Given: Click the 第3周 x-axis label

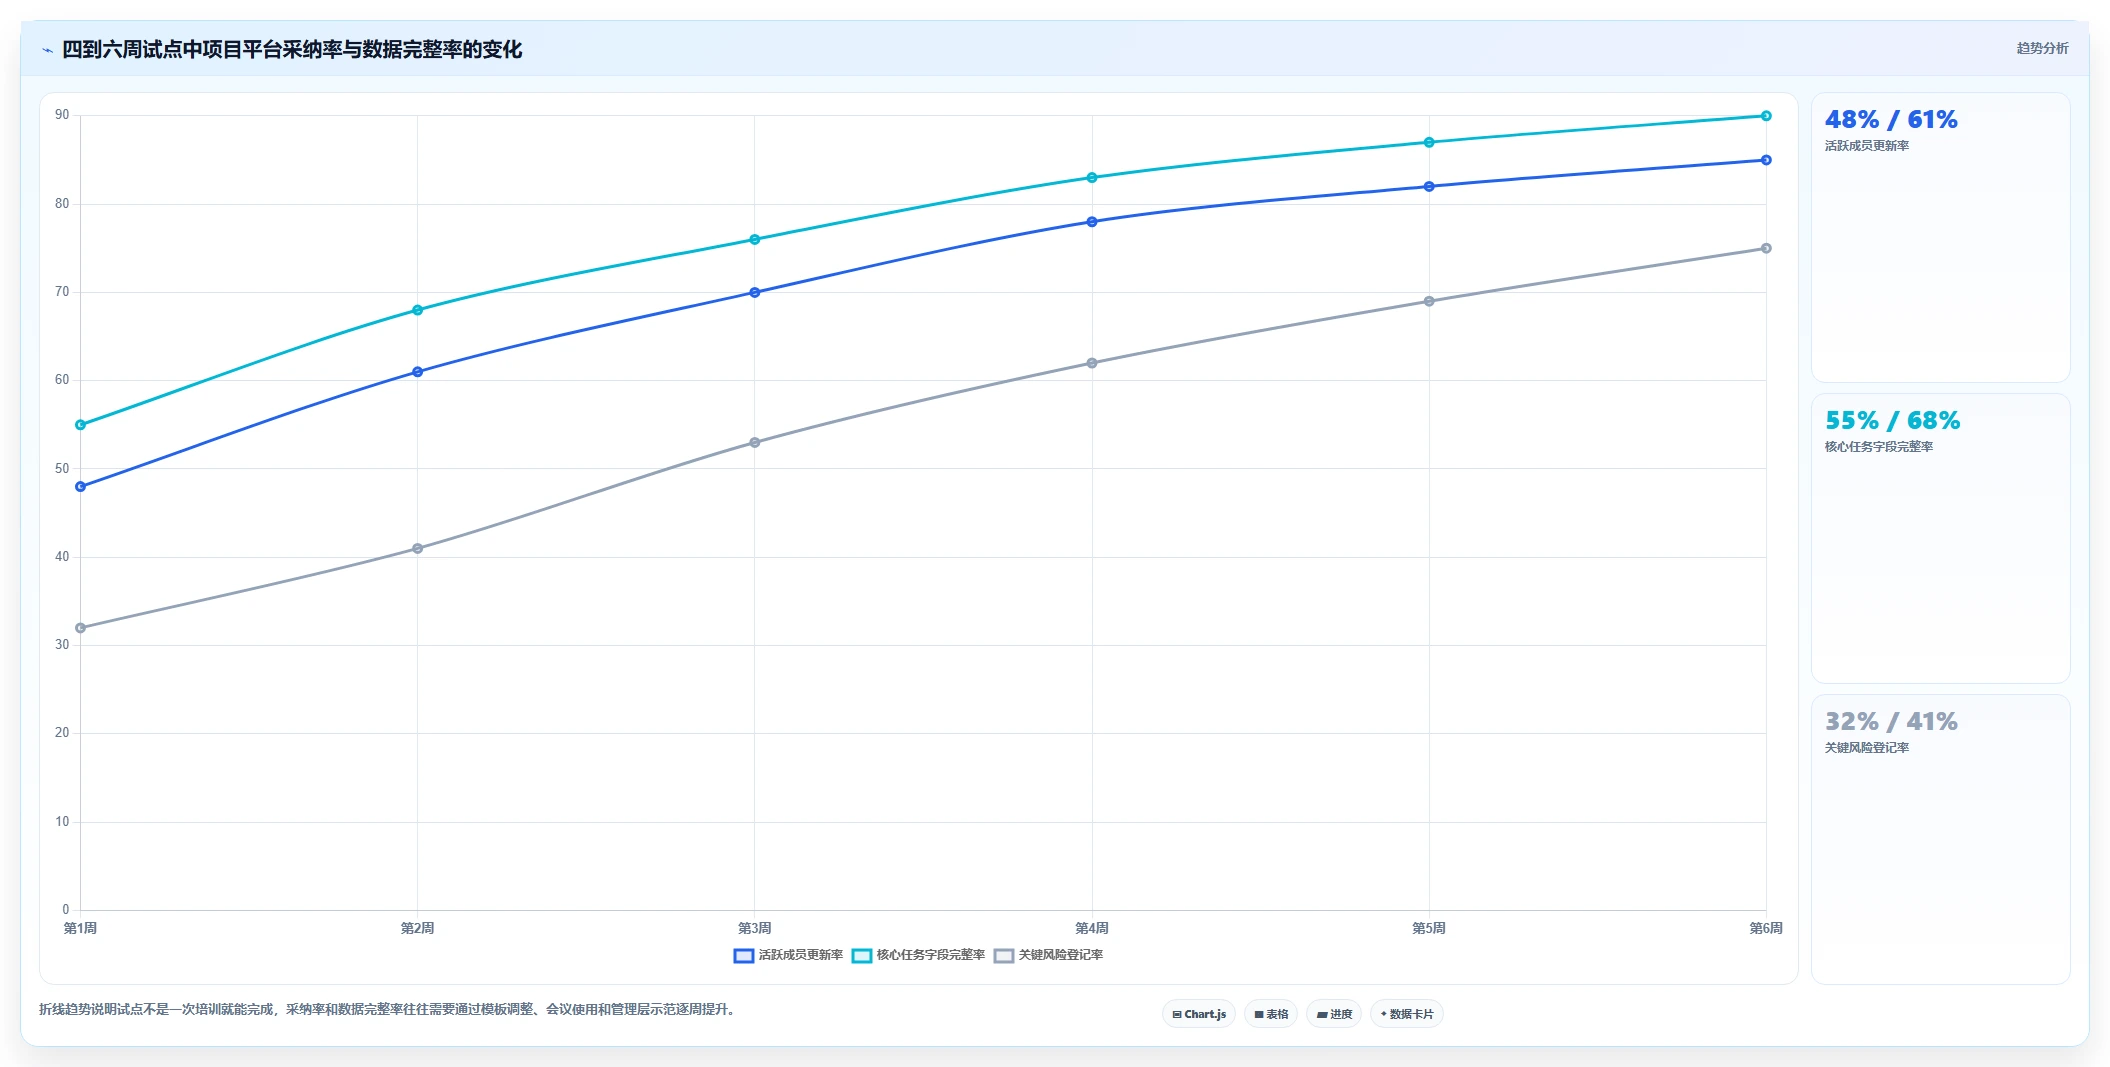Looking at the screenshot, I should point(755,928).
